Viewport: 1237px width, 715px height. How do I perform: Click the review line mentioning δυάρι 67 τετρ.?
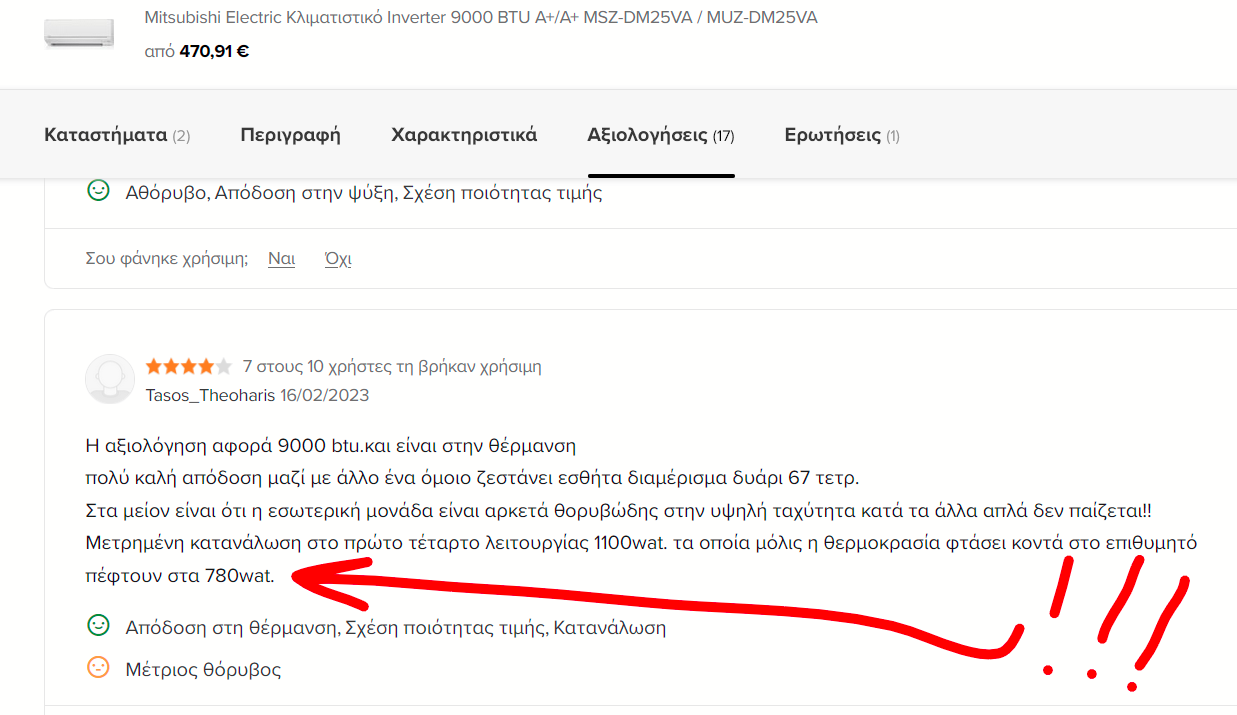coord(472,478)
